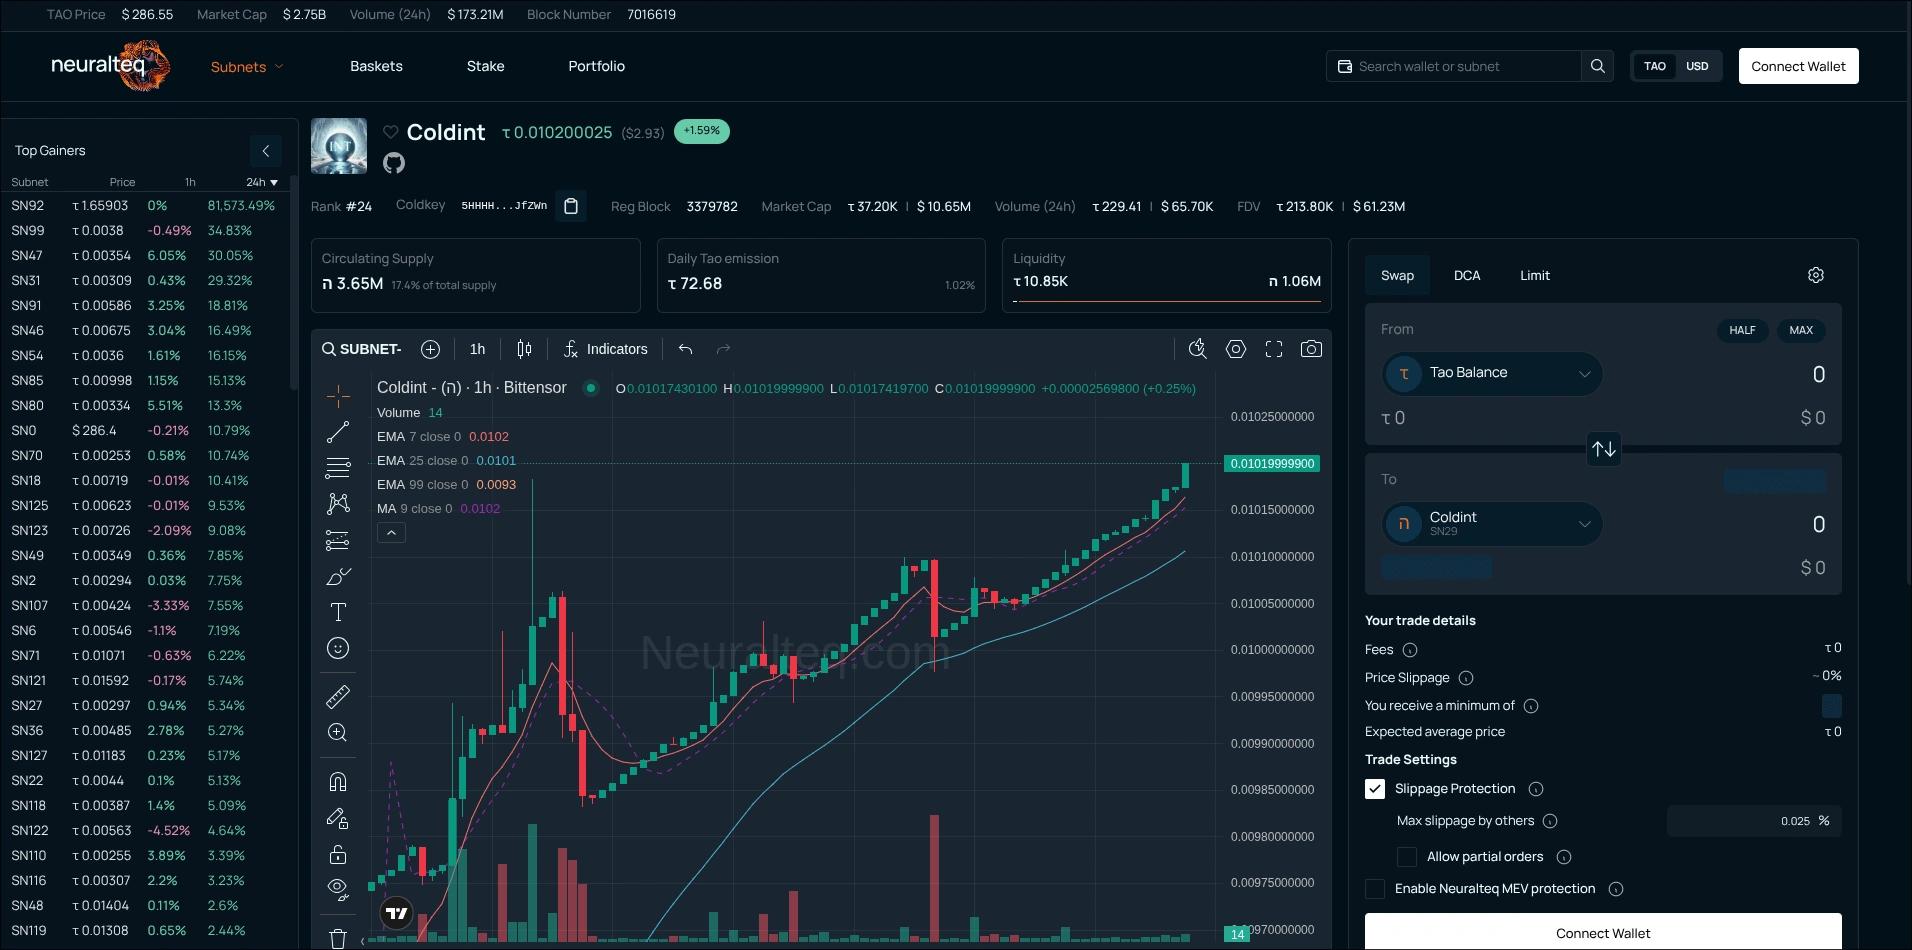Image resolution: width=1912 pixels, height=950 pixels.
Task: Select the crosshair cursor tool
Action: pos(338,396)
